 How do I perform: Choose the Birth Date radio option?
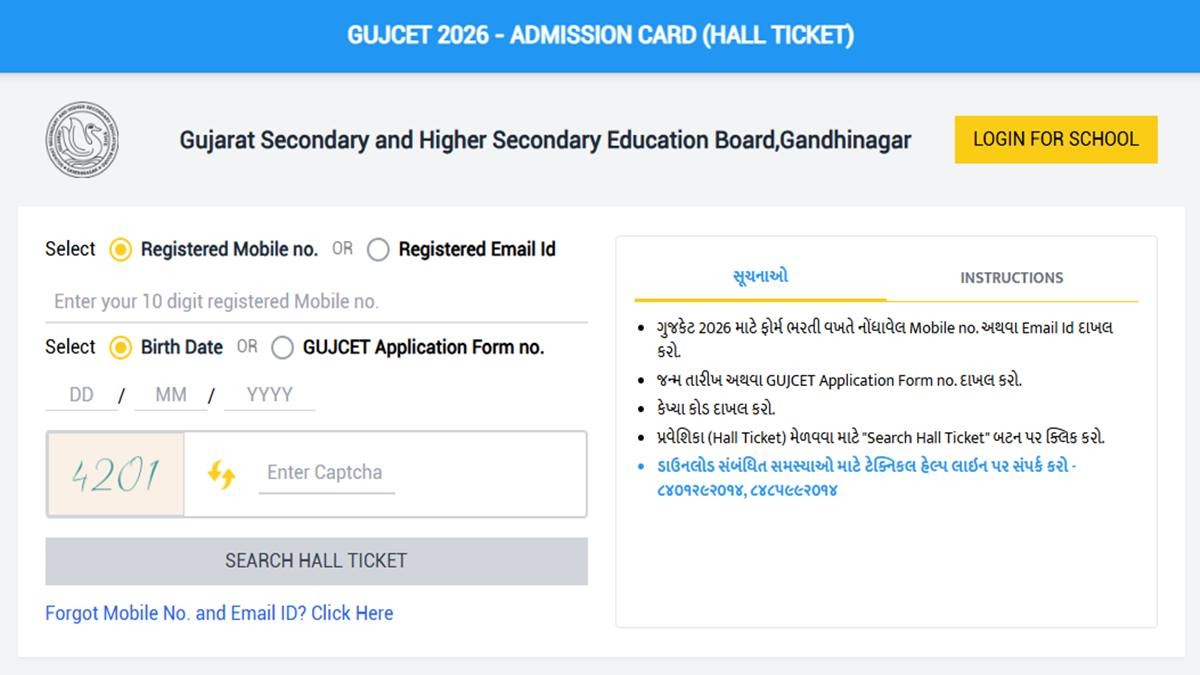click(x=121, y=348)
